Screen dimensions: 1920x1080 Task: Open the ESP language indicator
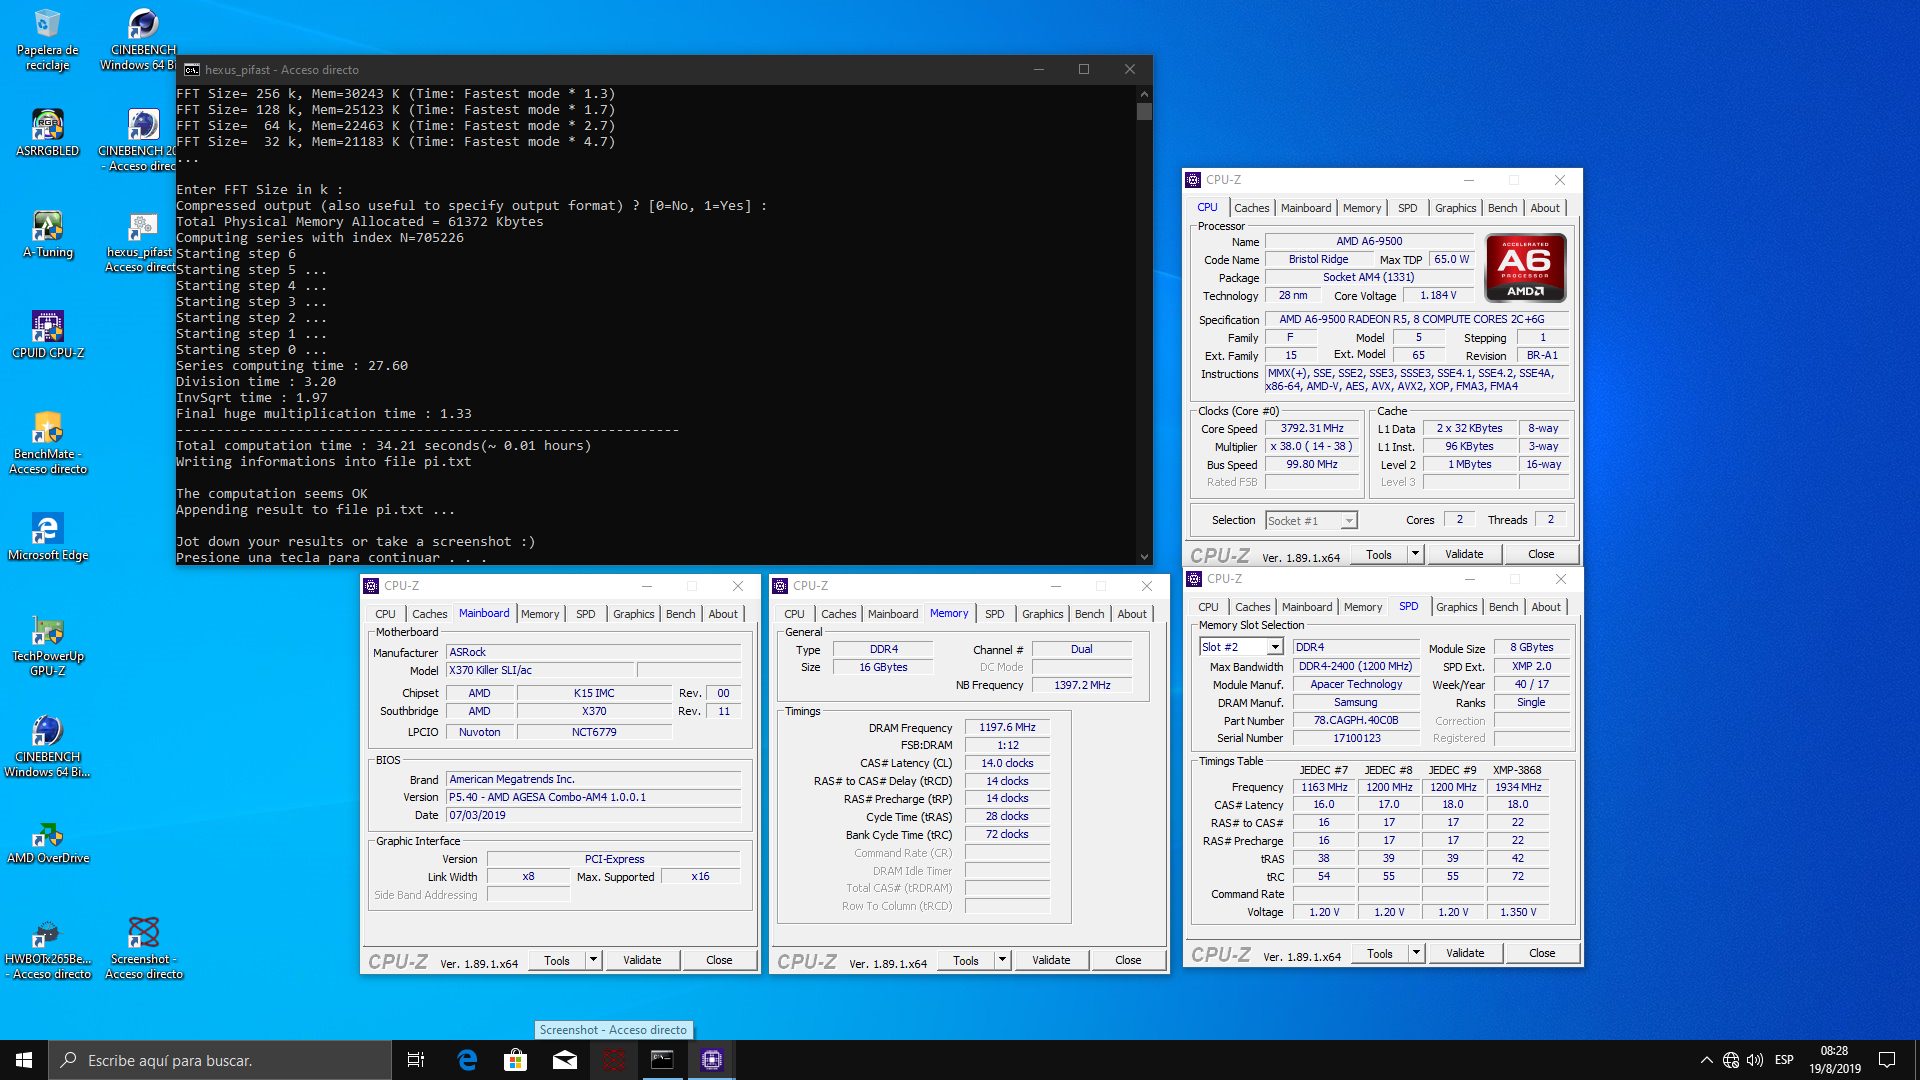1784,1060
